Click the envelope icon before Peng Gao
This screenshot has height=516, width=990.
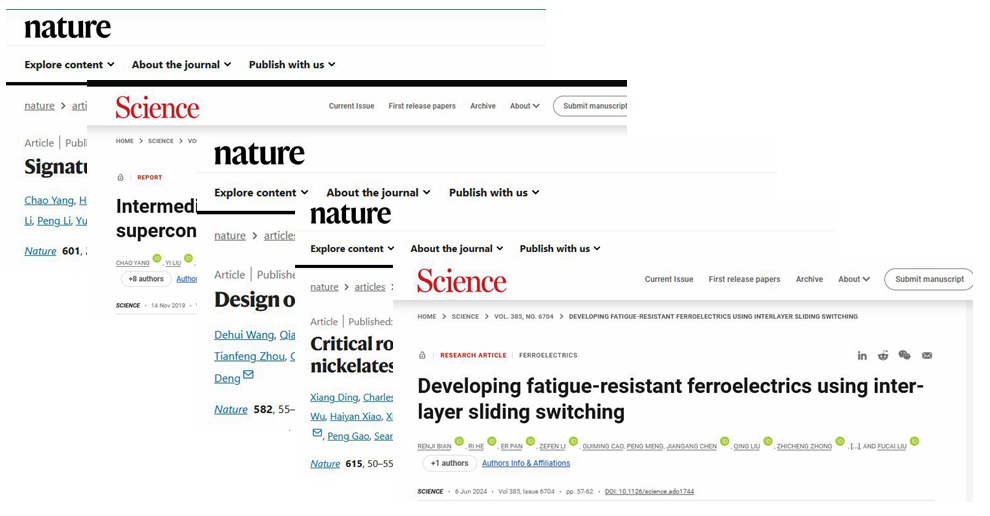317,434
